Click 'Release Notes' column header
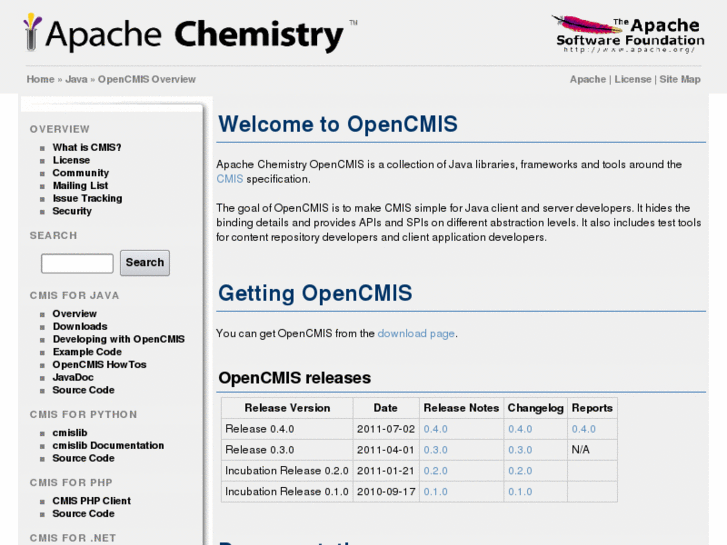This screenshot has width=727, height=545. click(x=461, y=408)
